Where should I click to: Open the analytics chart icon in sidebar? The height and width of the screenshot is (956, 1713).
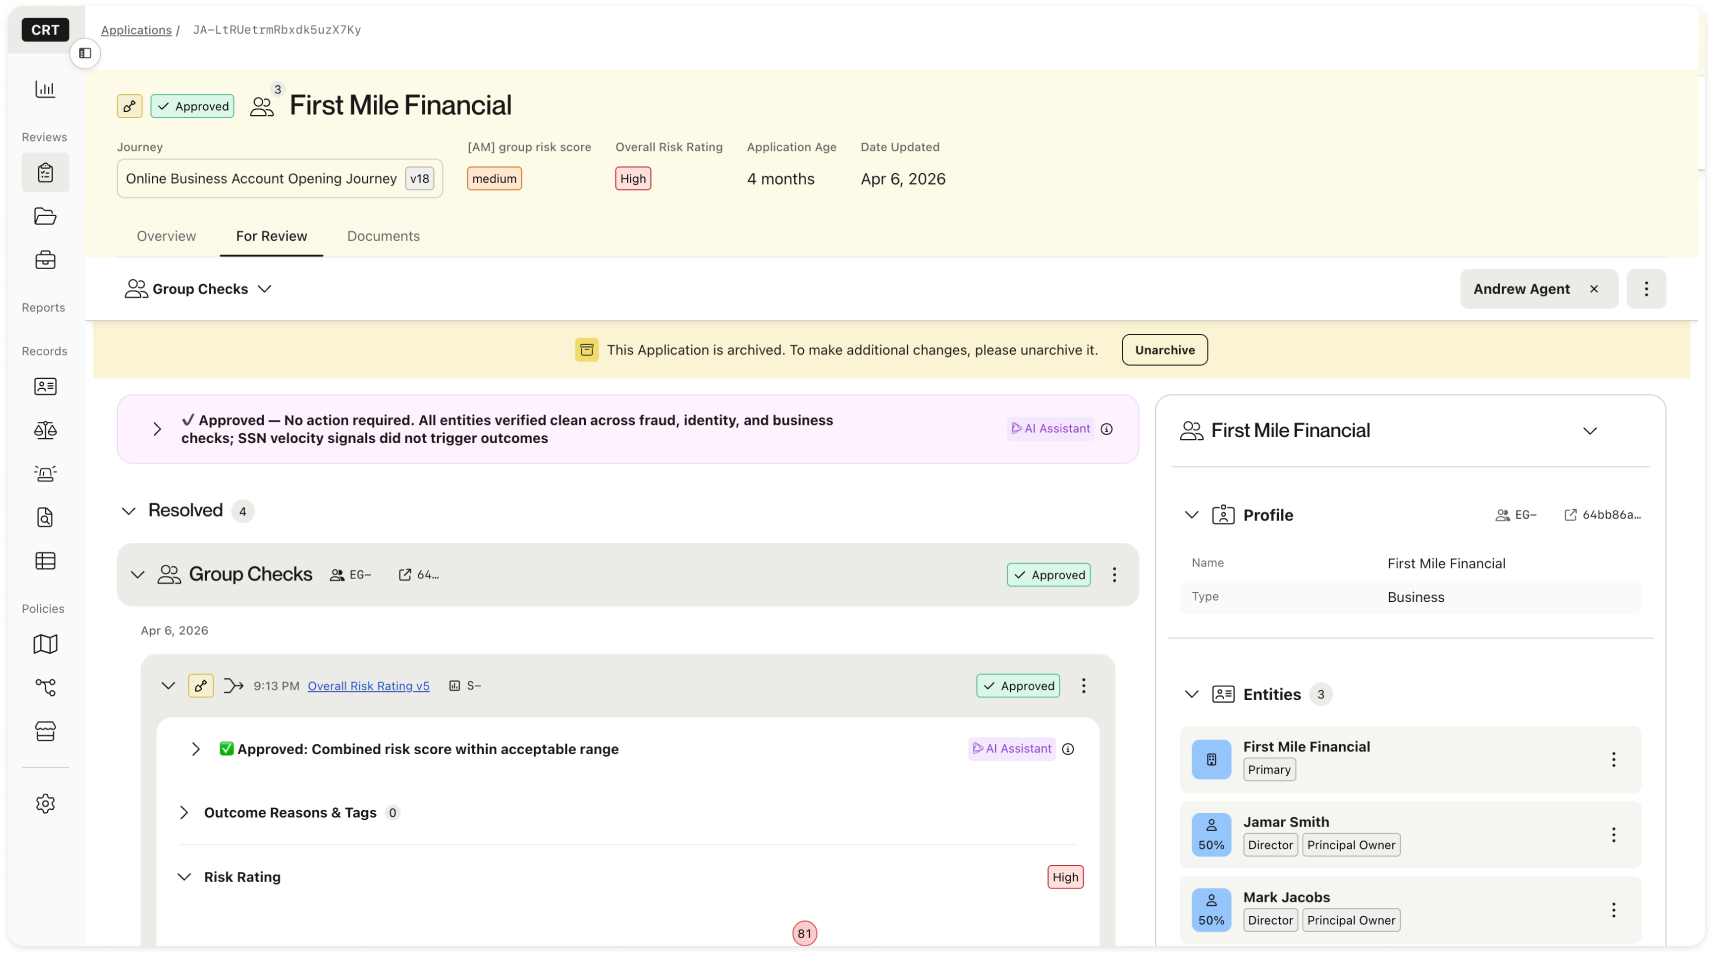tap(45, 89)
